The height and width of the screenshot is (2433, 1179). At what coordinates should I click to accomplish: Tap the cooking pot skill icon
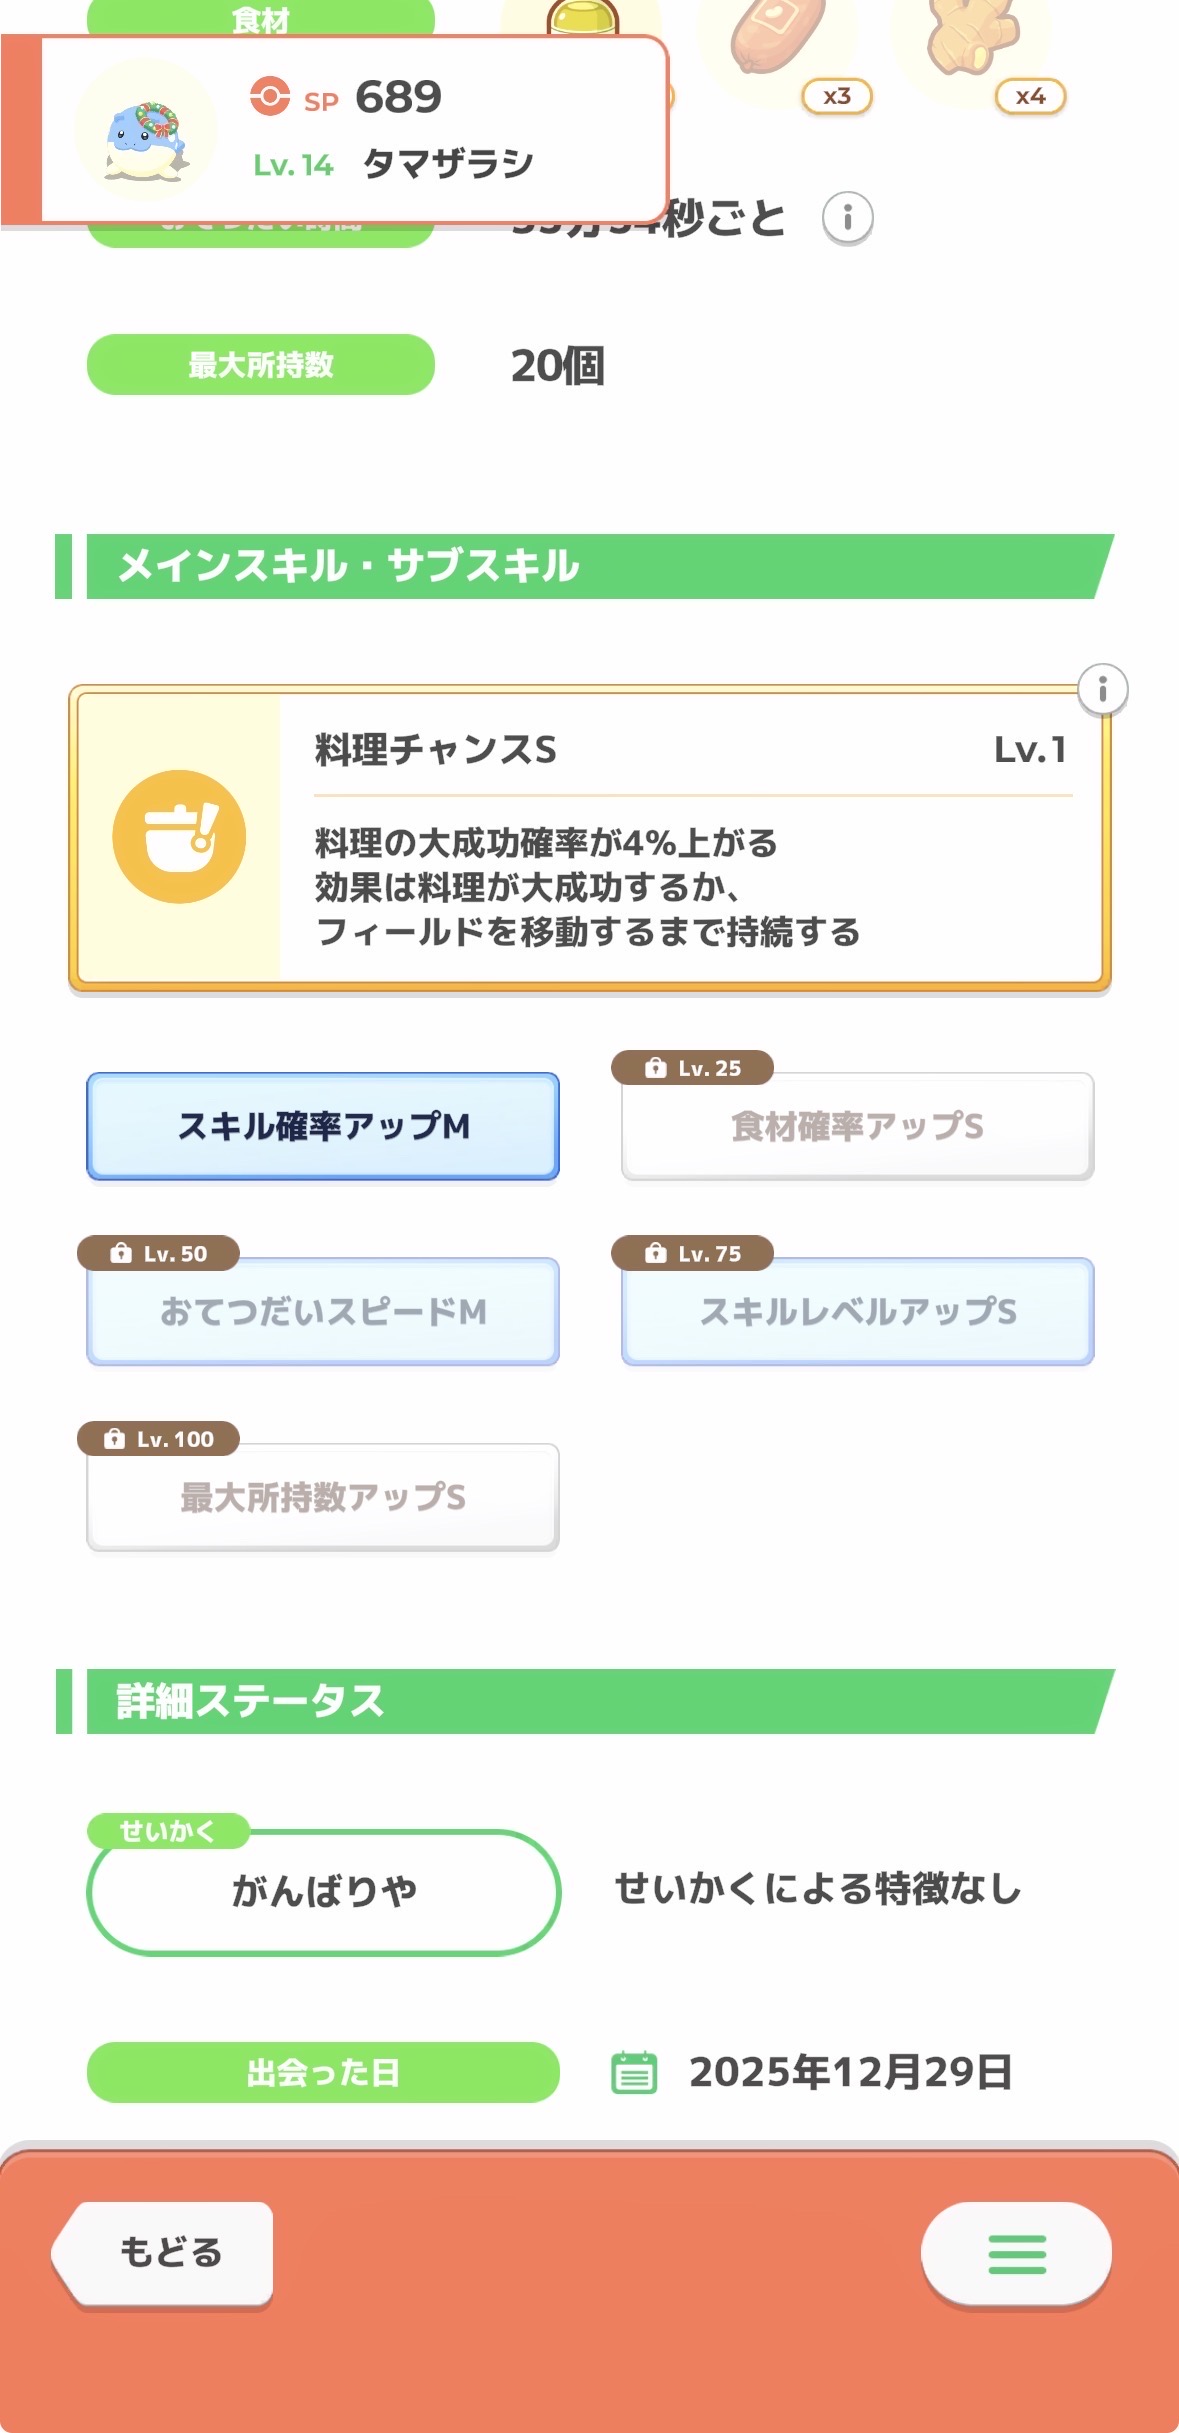tap(179, 837)
